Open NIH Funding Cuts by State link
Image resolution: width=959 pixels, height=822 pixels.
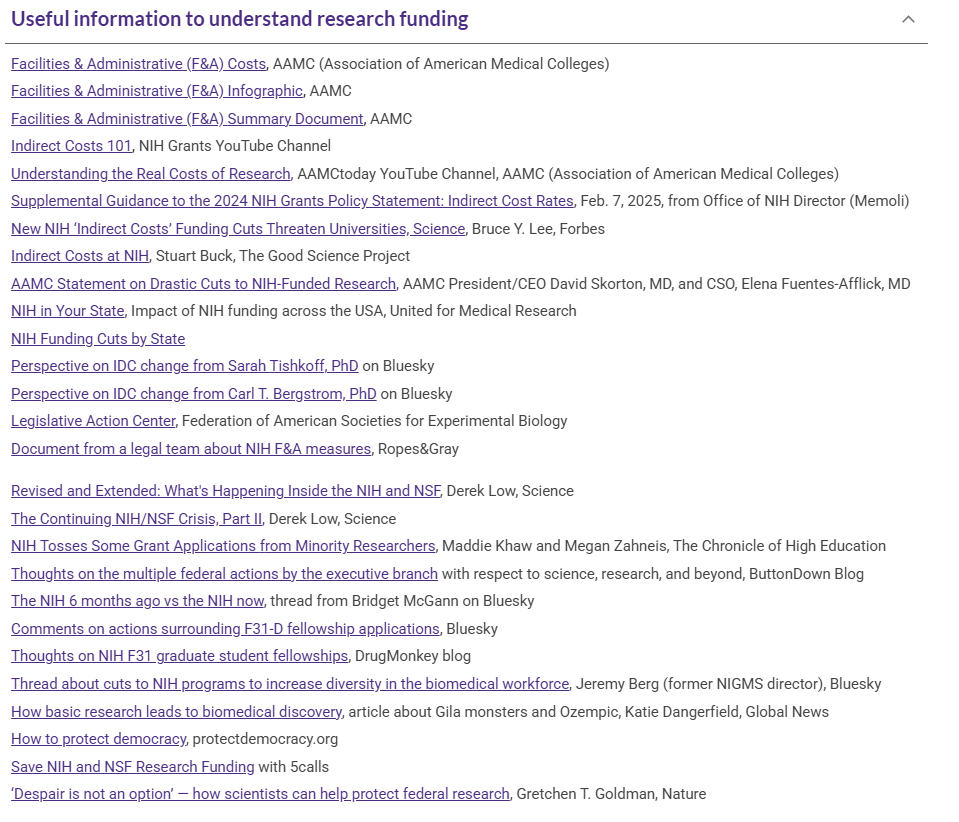[x=98, y=339]
